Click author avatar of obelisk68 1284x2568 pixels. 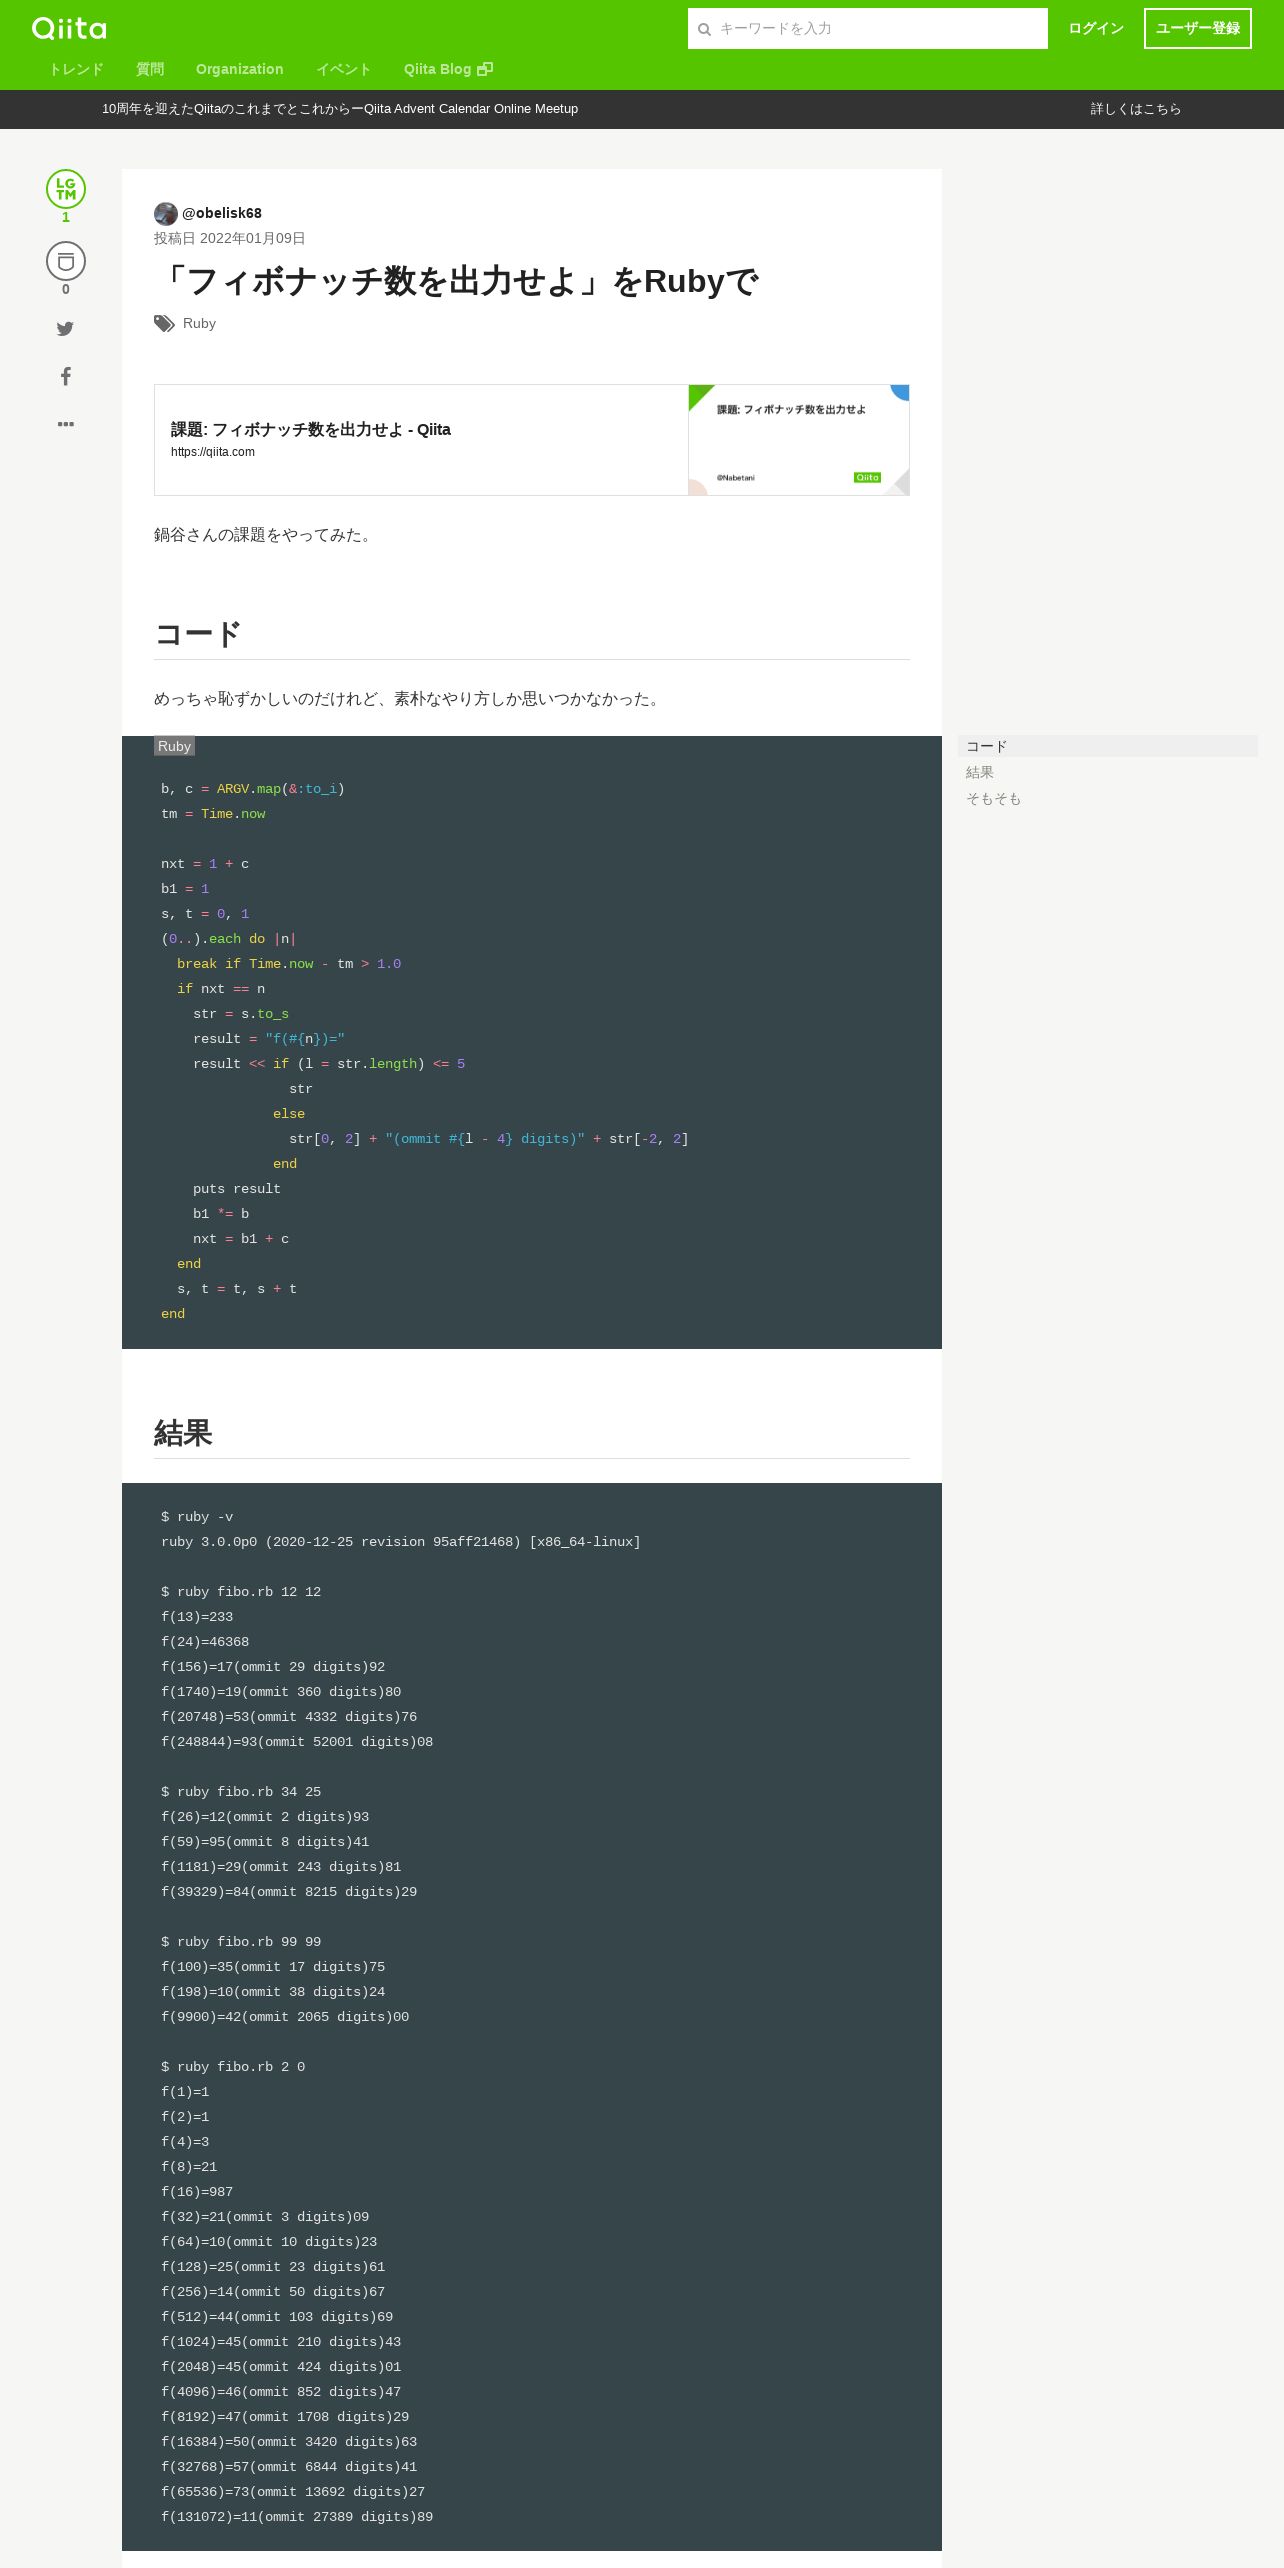[x=166, y=213]
